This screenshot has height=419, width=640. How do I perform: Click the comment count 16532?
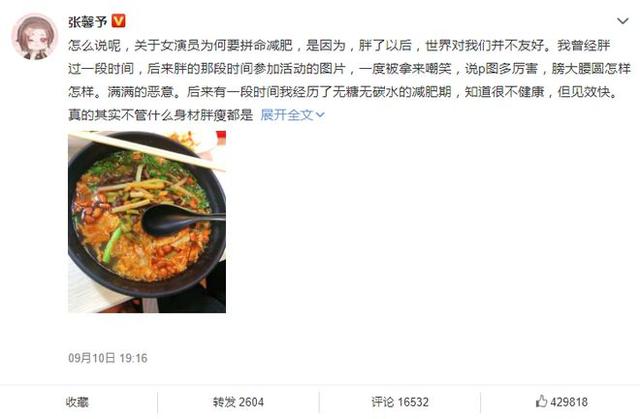pos(413,402)
